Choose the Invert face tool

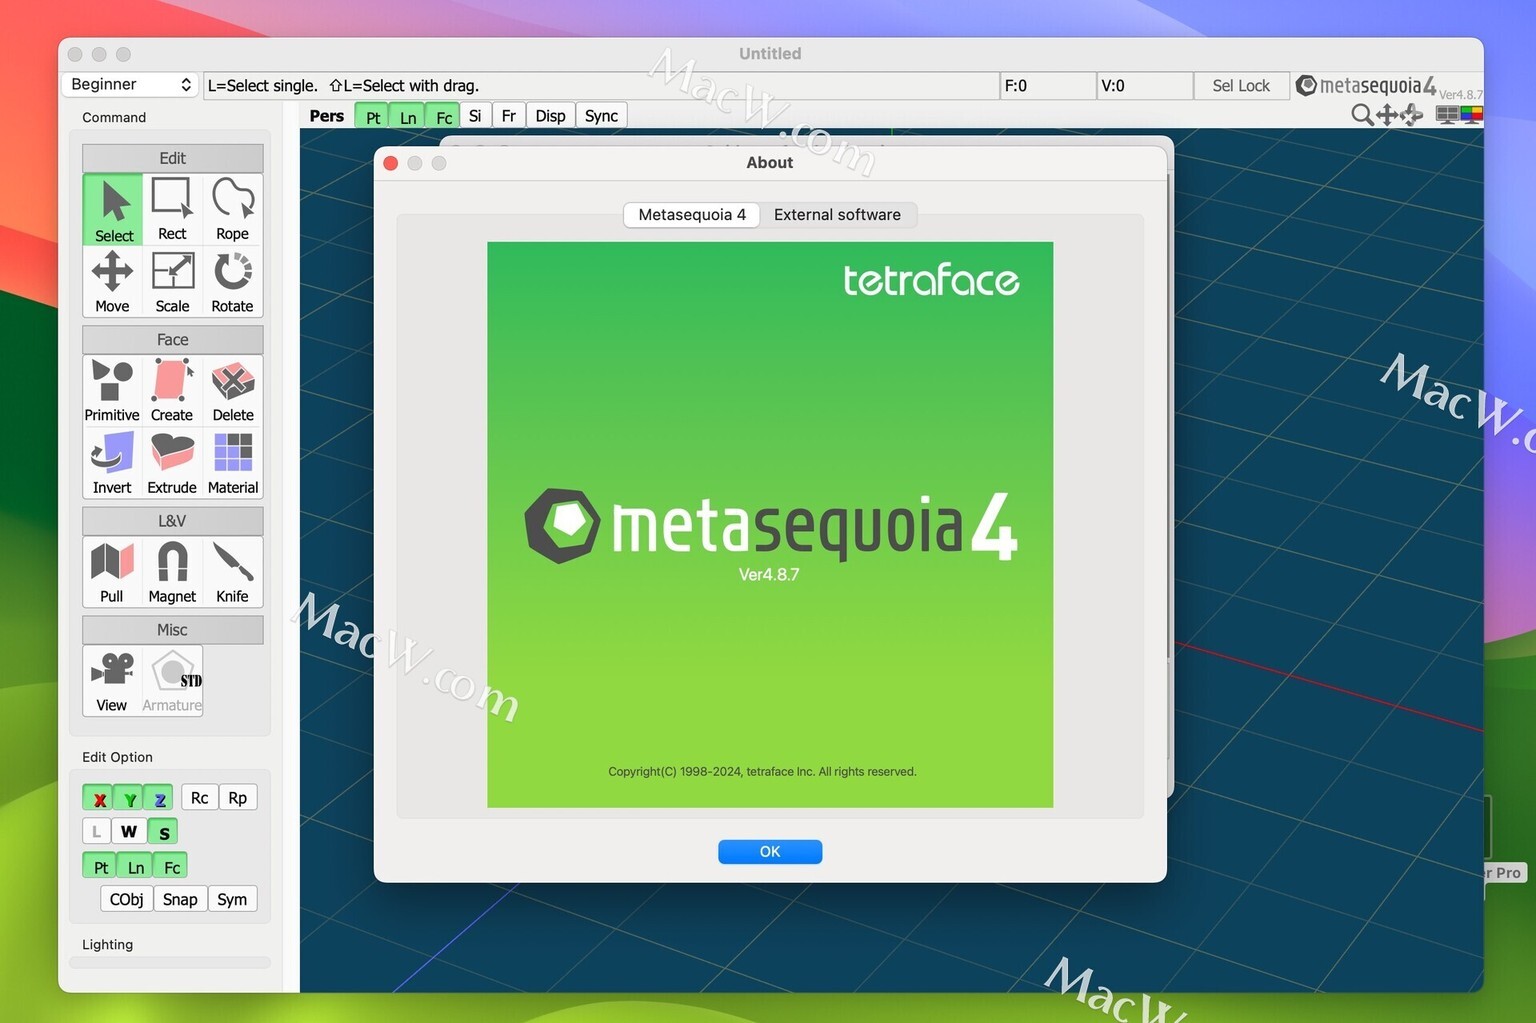point(112,463)
